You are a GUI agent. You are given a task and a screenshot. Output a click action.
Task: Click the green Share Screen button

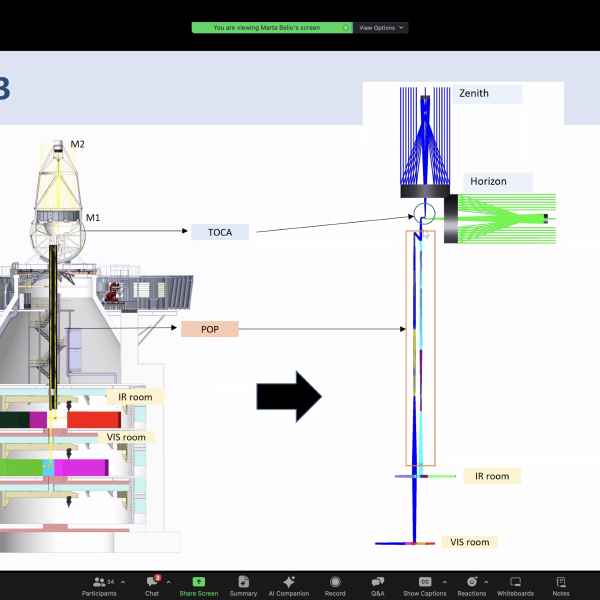click(199, 584)
